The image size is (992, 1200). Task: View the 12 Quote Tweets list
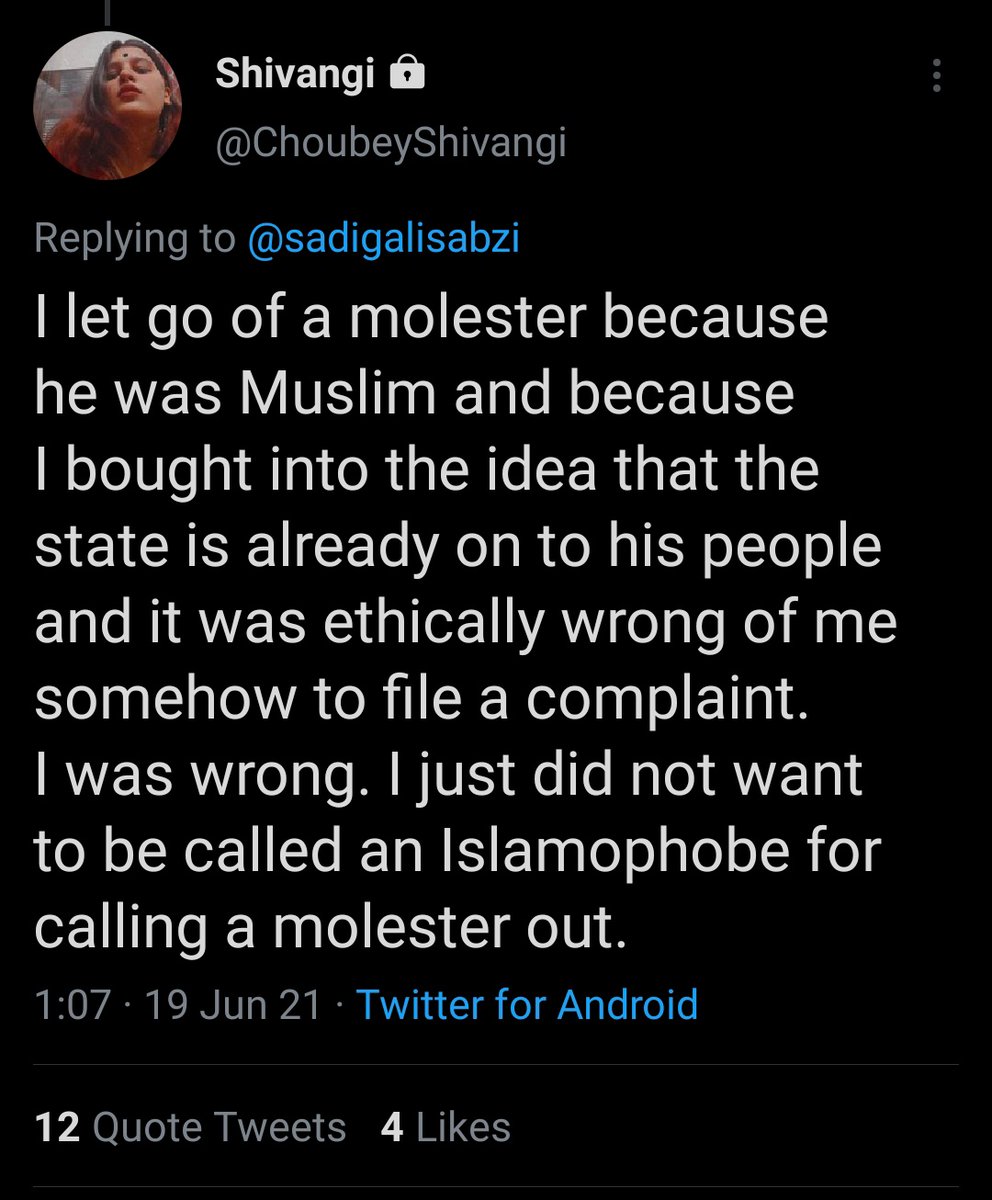pos(190,1128)
